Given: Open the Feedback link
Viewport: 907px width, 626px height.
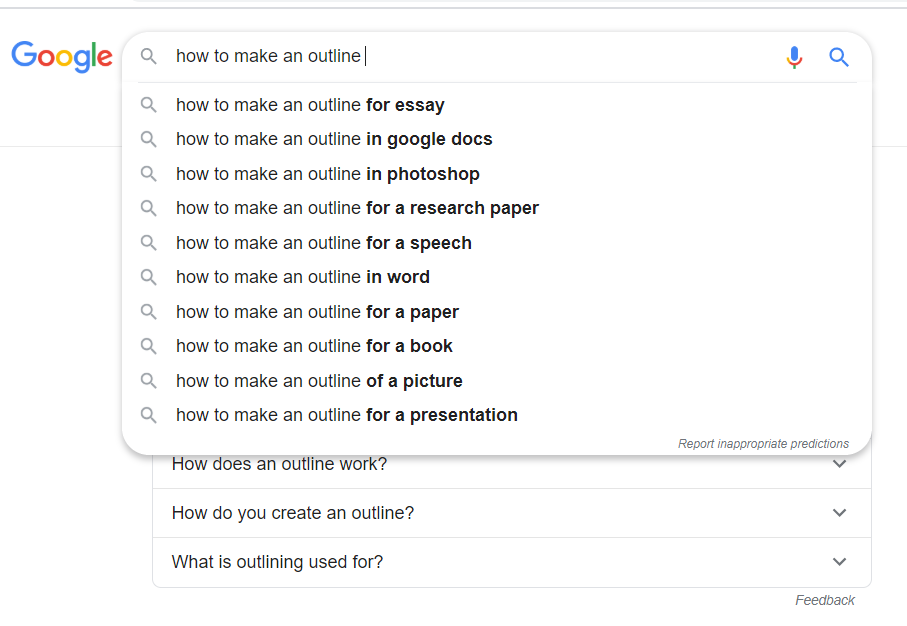Looking at the screenshot, I should click(825, 600).
